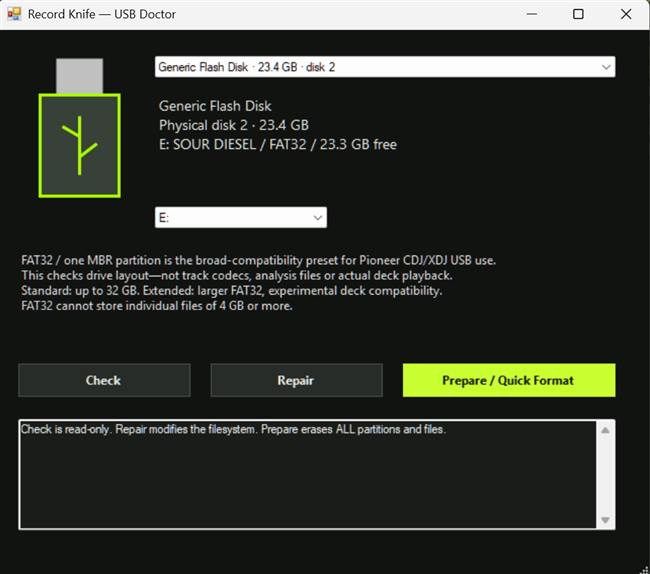Open the Generic Flash Disk device dropdown
The width and height of the screenshot is (650, 574).
pos(385,67)
